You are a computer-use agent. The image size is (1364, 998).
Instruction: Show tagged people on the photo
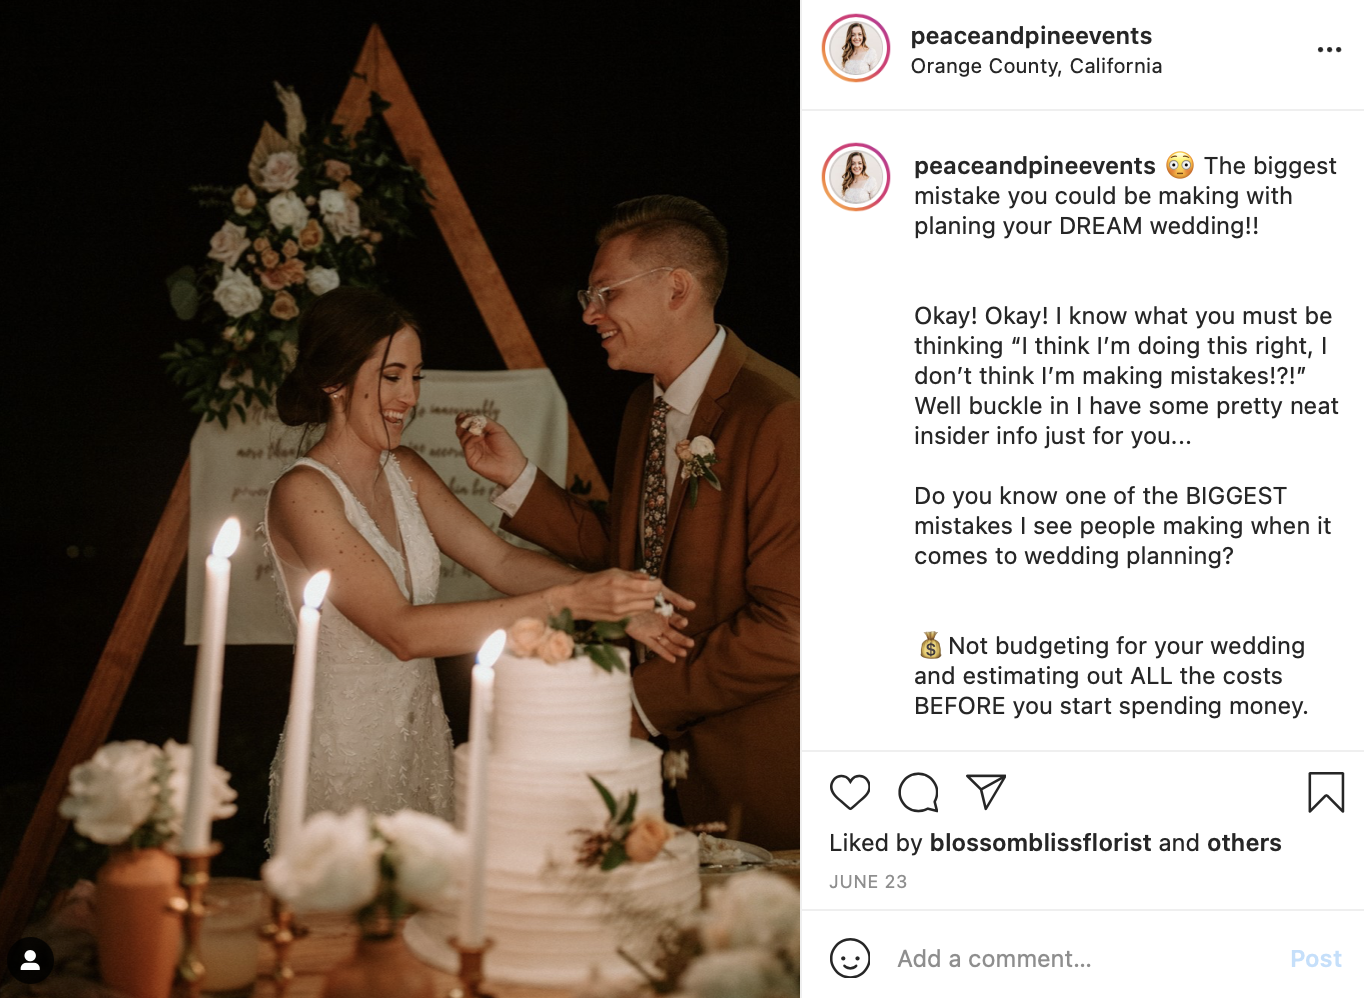click(x=30, y=961)
